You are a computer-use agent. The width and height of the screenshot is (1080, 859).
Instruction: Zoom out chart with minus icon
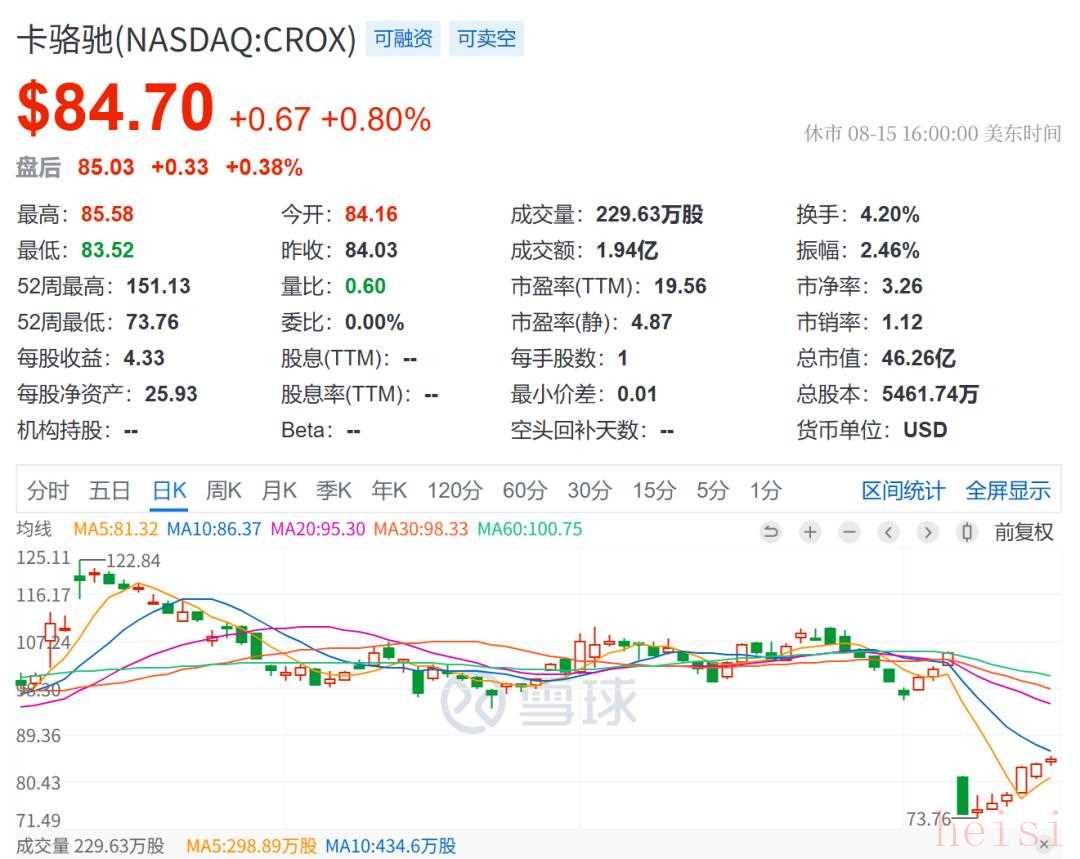pyautogui.click(x=849, y=532)
